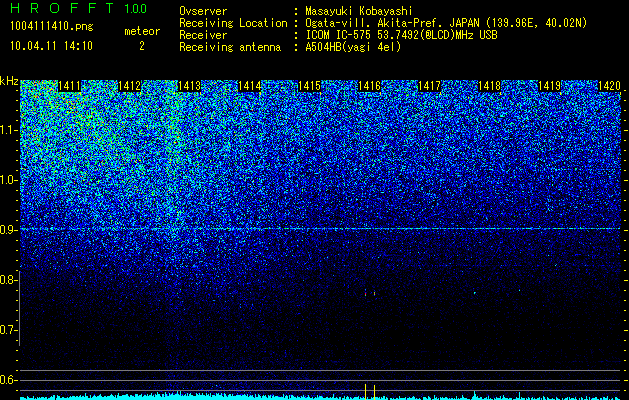The width and height of the screenshot is (629, 400).
Task: Click the 0.8 kHz axis label
Action: click(8, 280)
